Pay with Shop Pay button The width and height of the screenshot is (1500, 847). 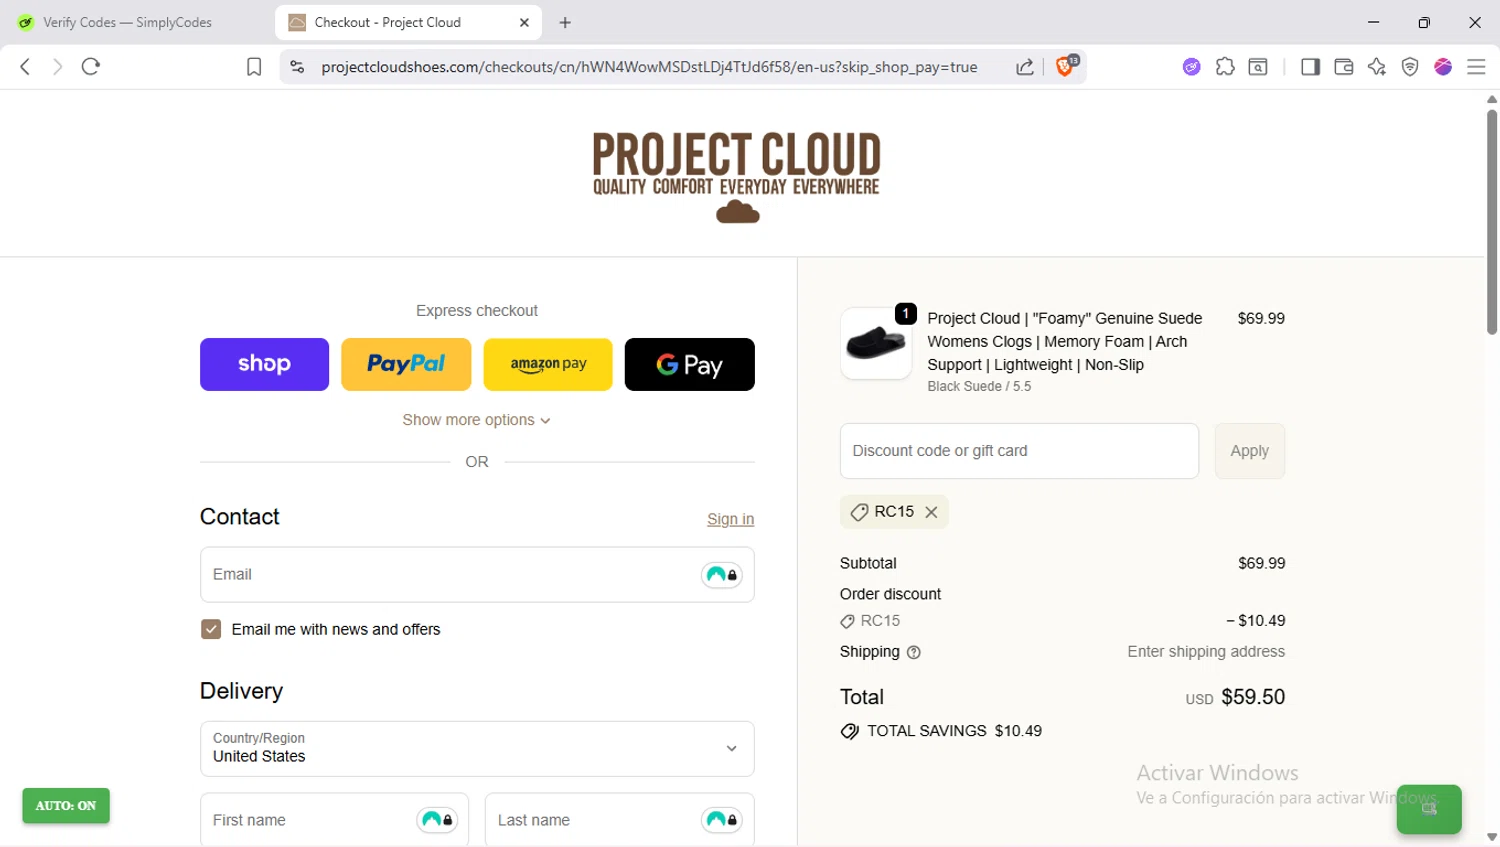tap(264, 364)
